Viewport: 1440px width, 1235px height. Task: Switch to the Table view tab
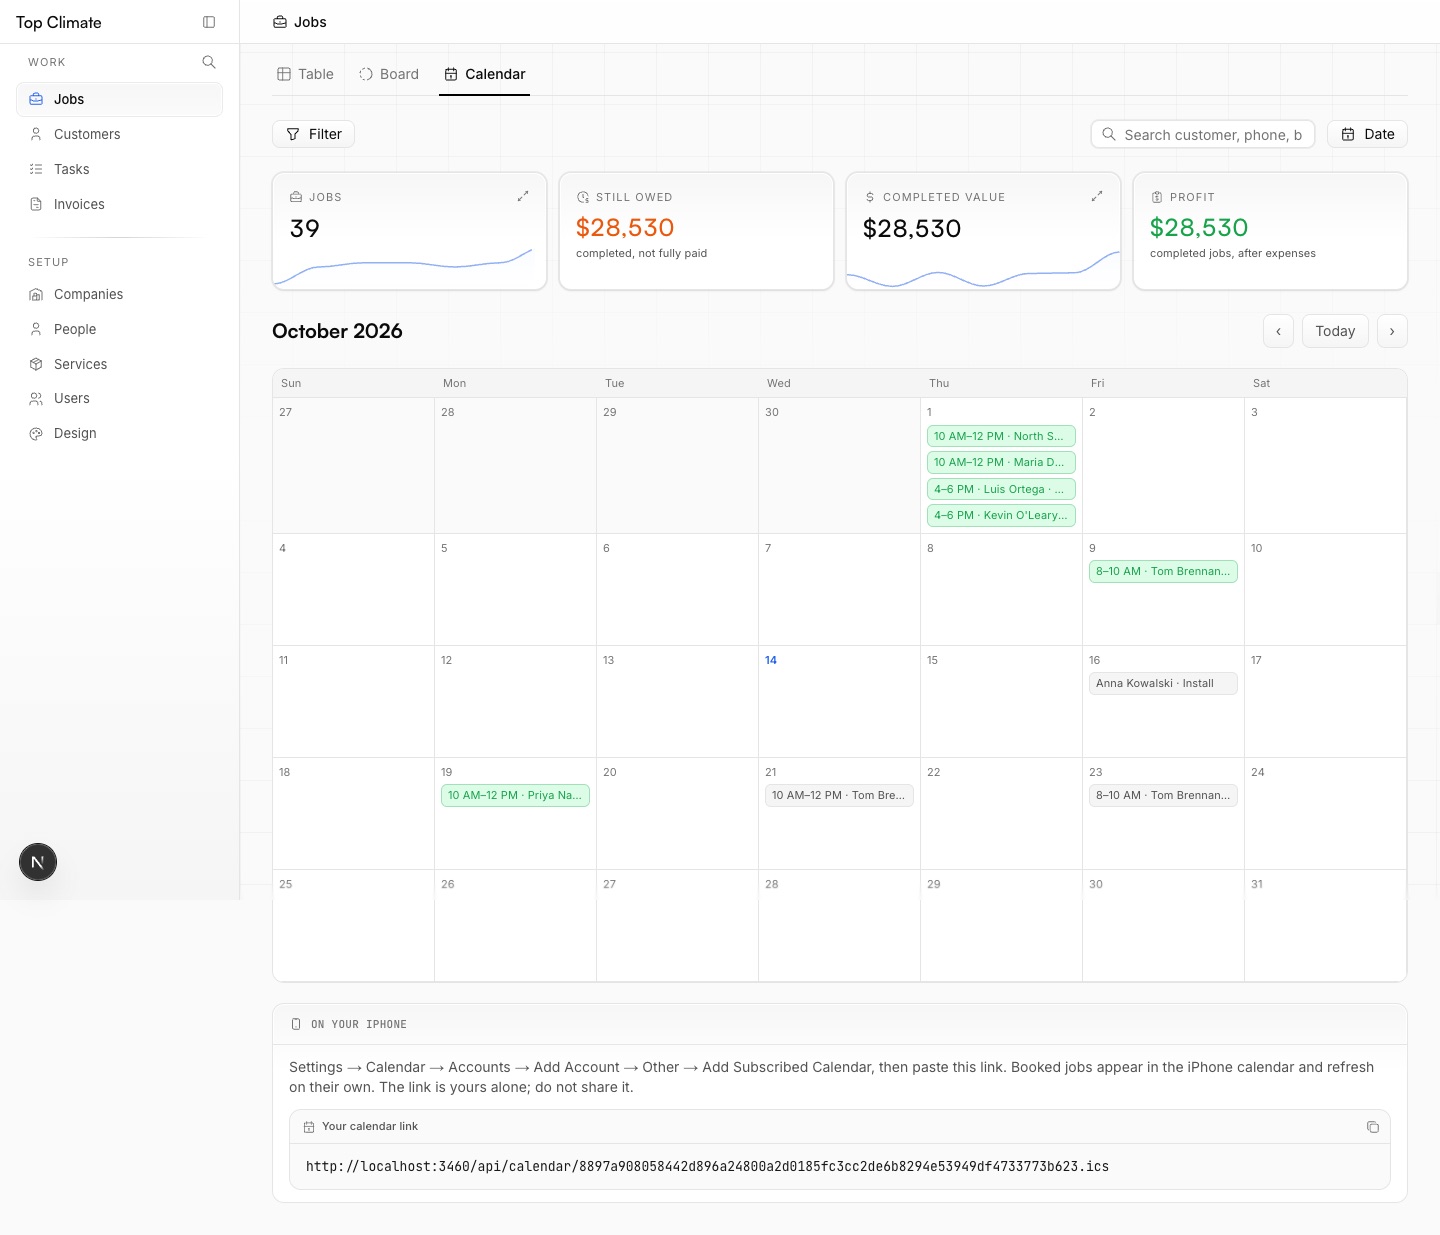[305, 74]
